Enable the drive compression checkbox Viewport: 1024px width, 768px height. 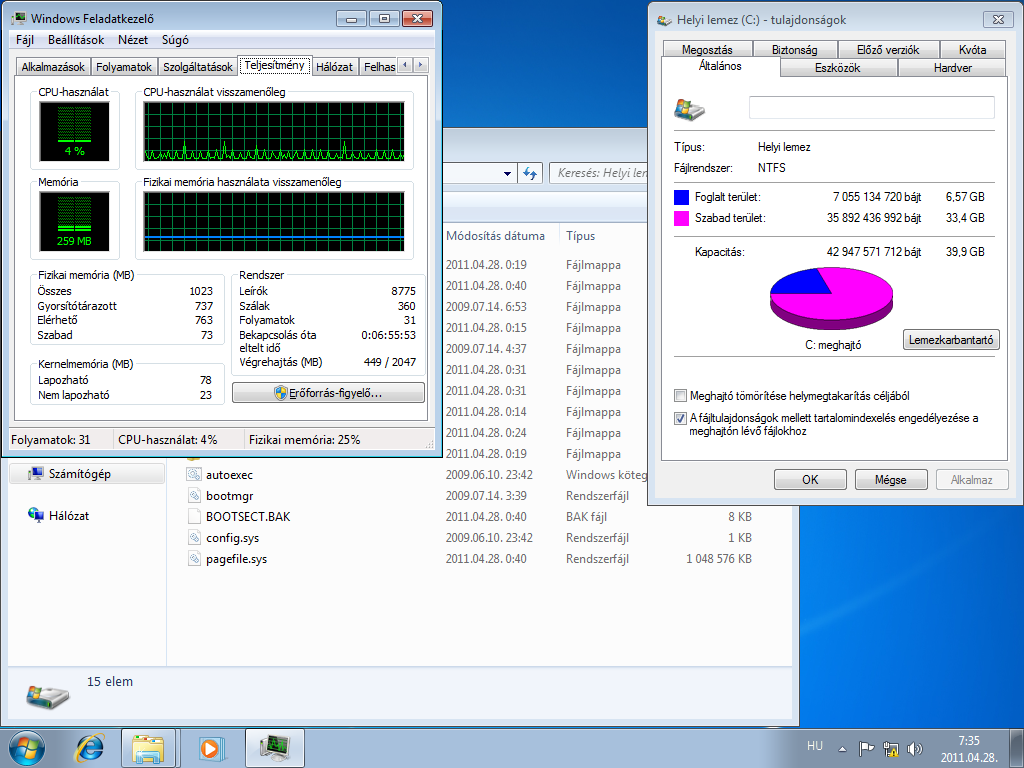pos(680,396)
